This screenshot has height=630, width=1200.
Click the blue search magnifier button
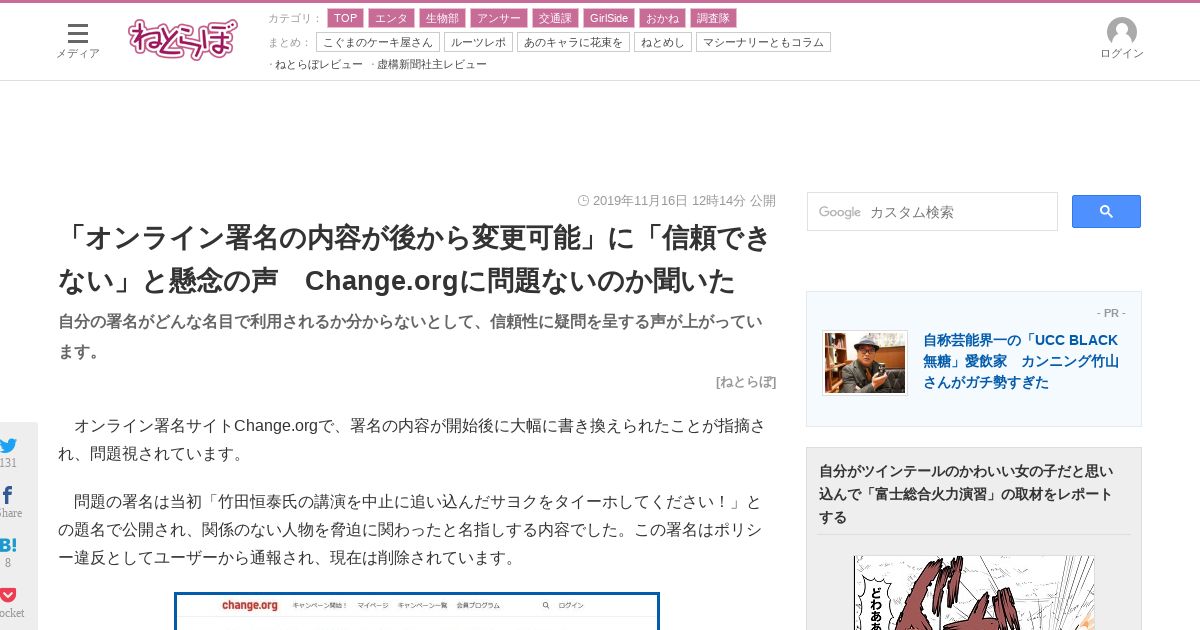(1106, 211)
